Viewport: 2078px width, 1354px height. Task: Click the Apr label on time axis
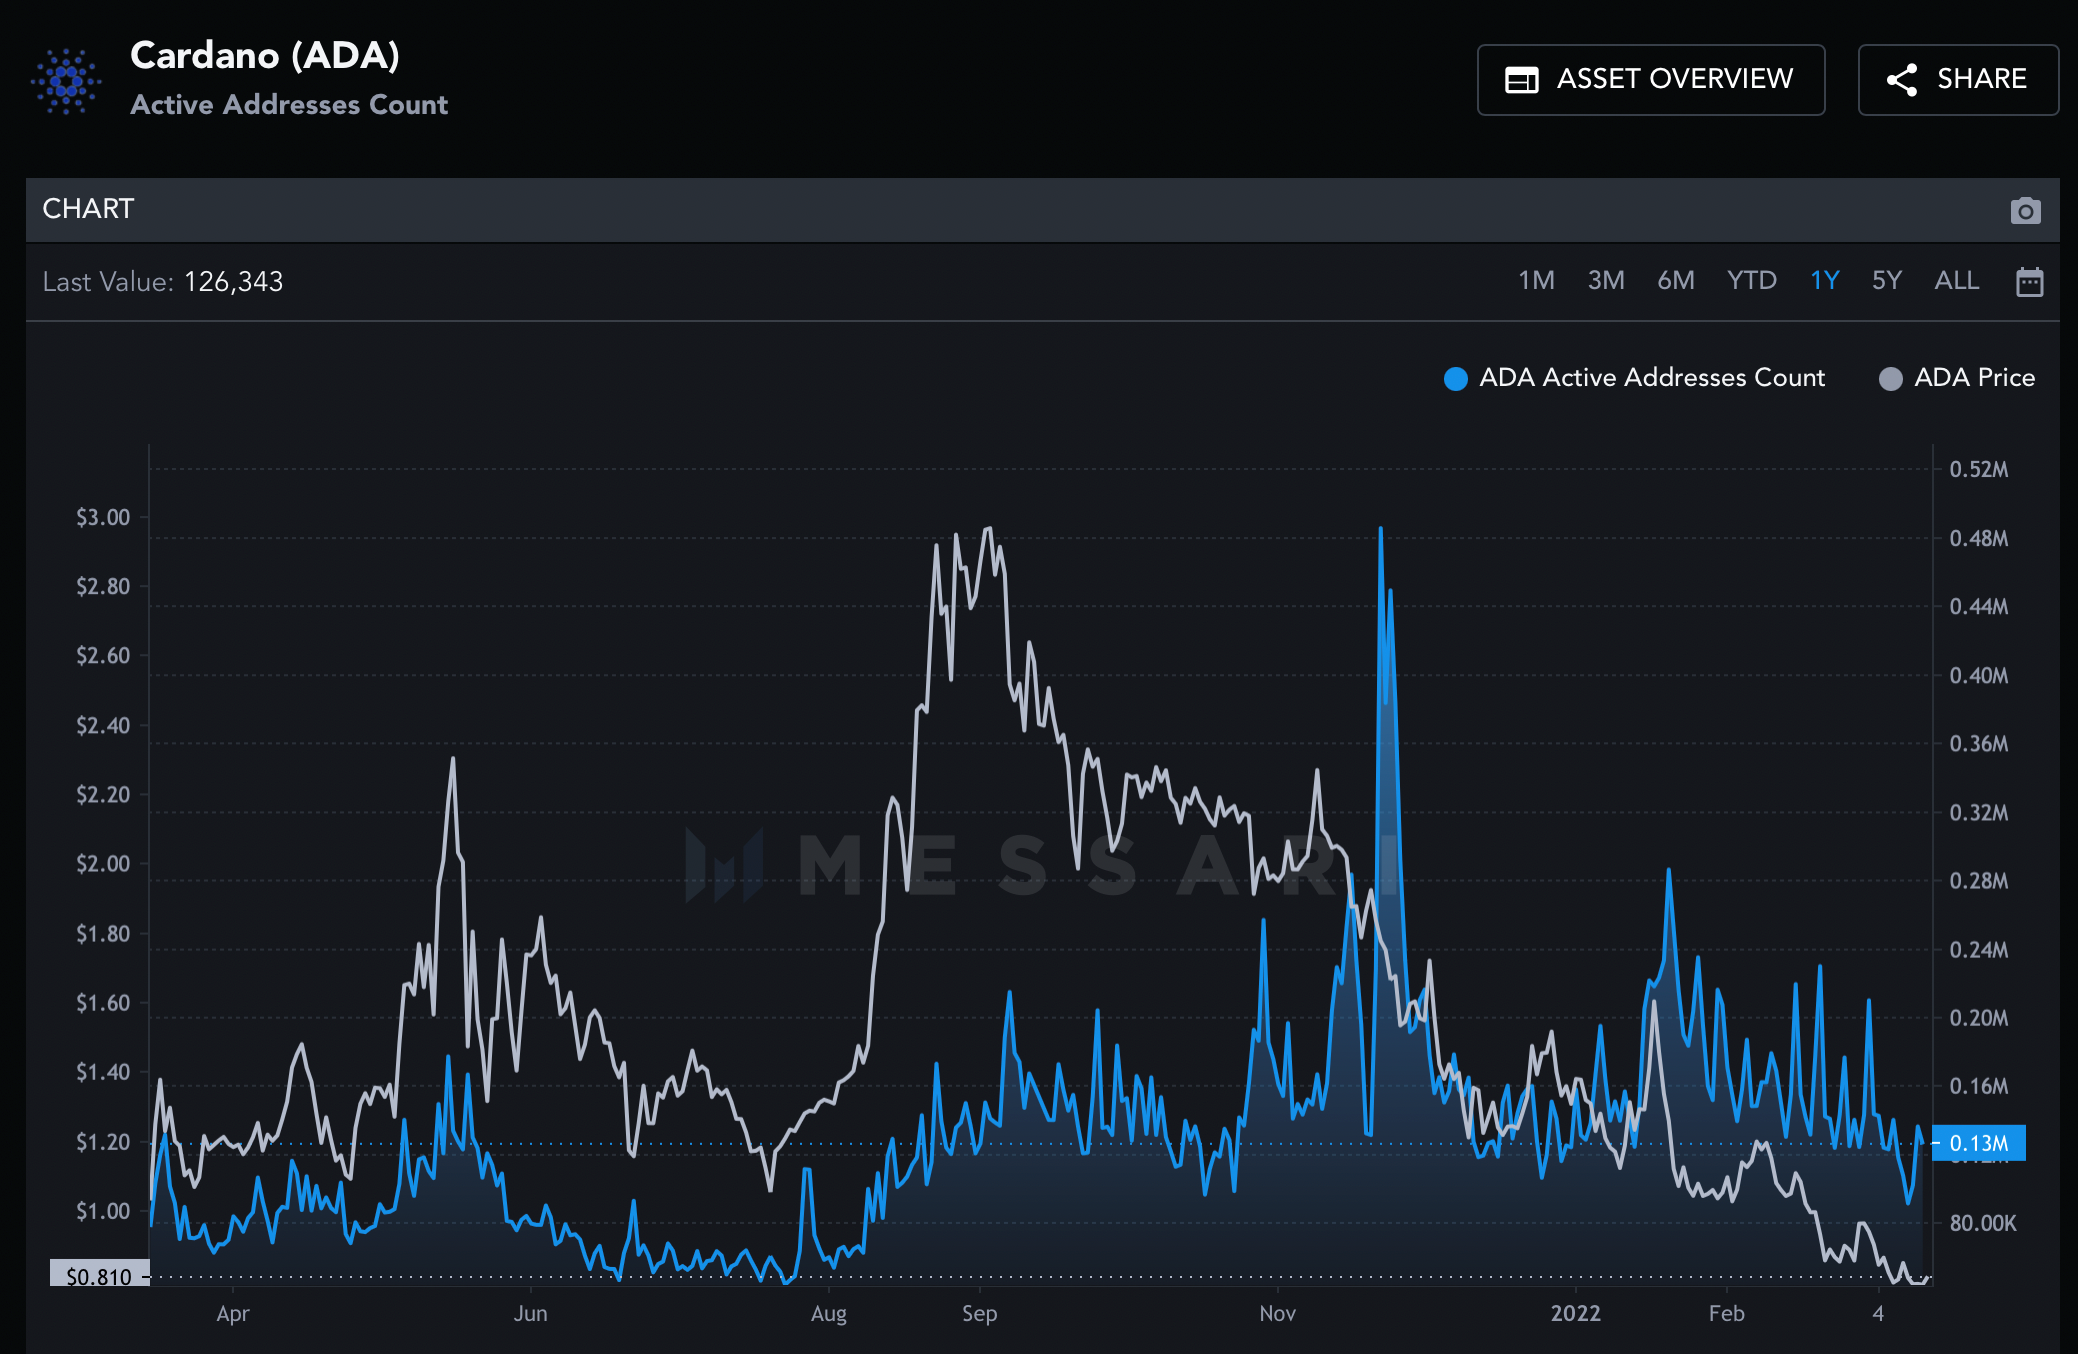point(232,1314)
